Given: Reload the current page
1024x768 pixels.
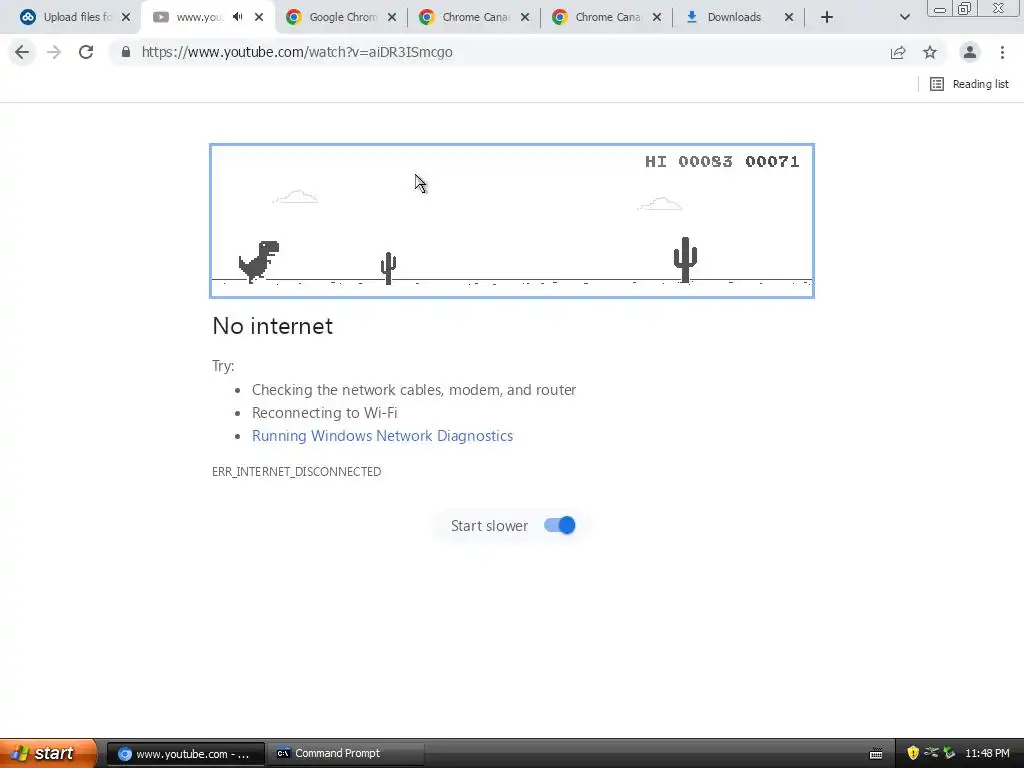Looking at the screenshot, I should (x=86, y=52).
